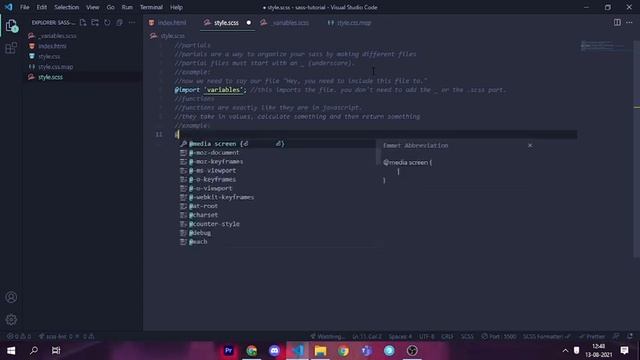The height and width of the screenshot is (360, 640).
Task: Open the Extensions view in activity bar
Action: pyautogui.click(x=11, y=48)
